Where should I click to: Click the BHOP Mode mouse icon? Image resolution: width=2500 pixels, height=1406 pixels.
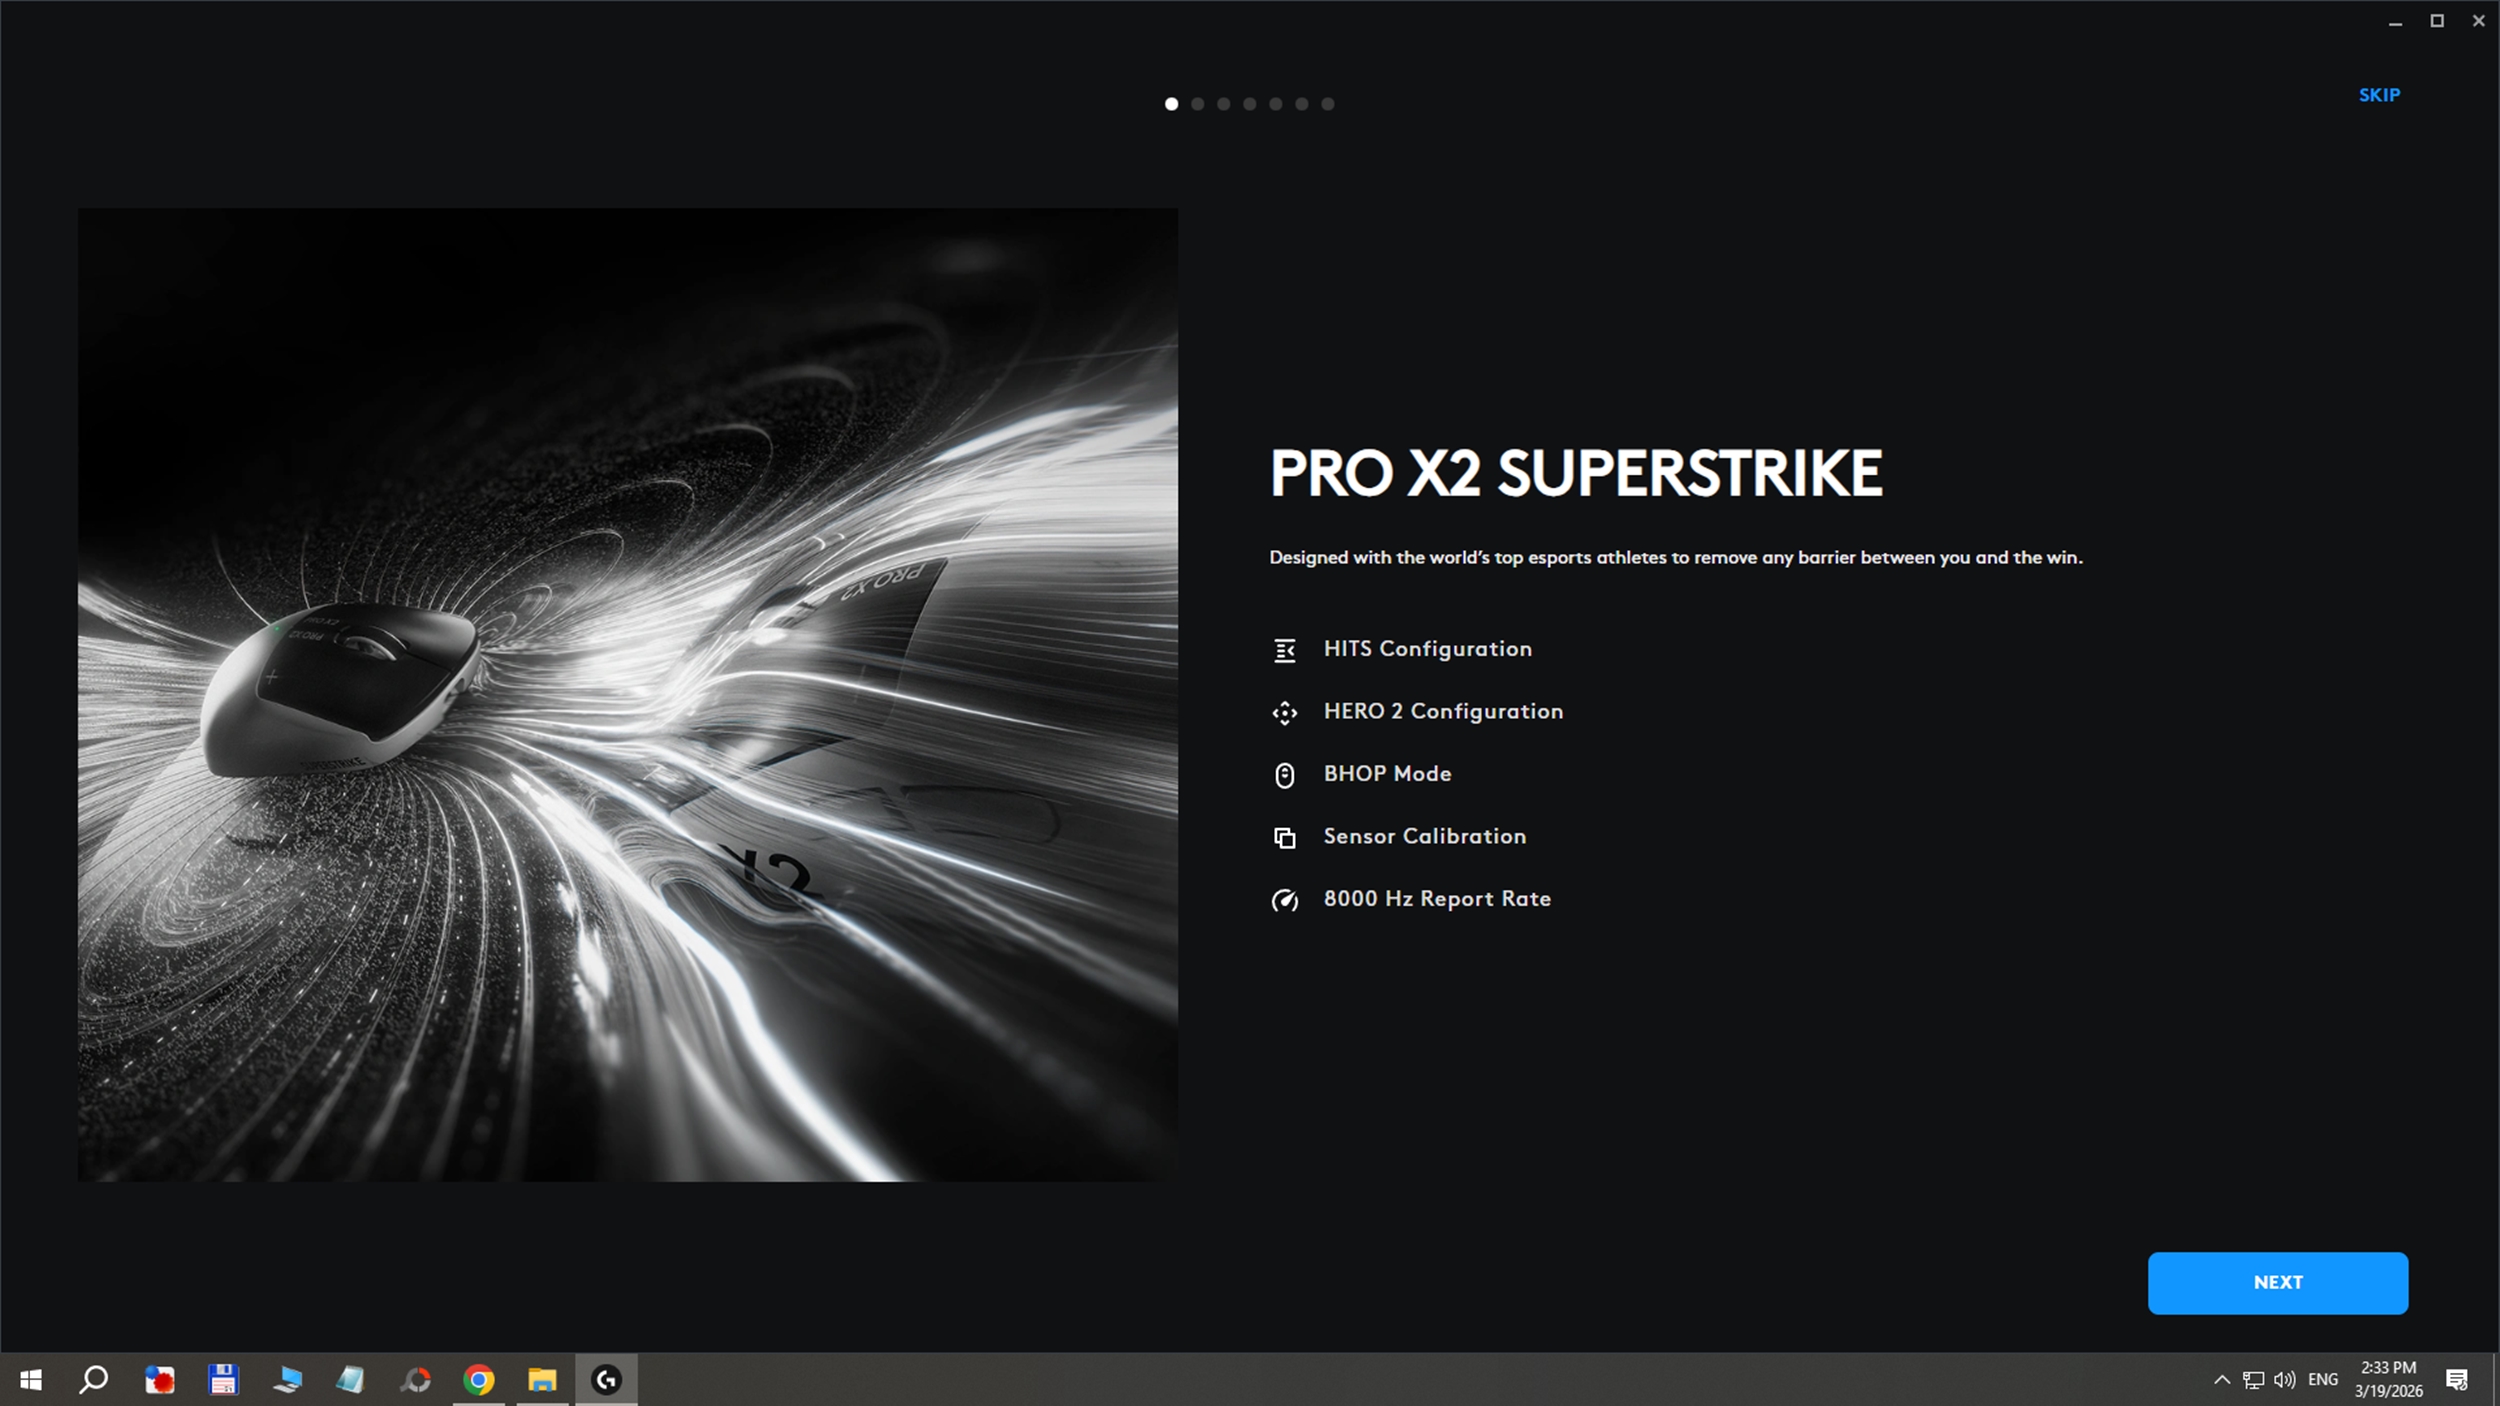(x=1284, y=775)
